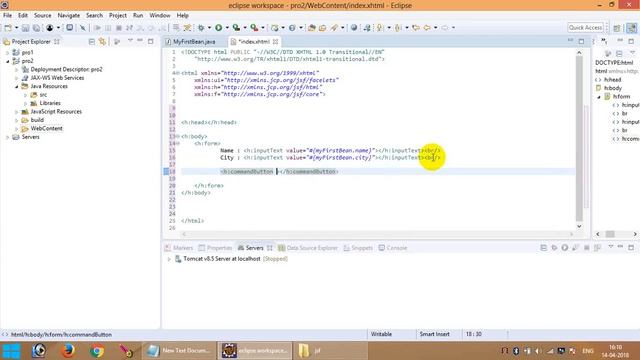Click editor vertical scrollbar
This screenshot has height=360, width=640.
[x=579, y=139]
